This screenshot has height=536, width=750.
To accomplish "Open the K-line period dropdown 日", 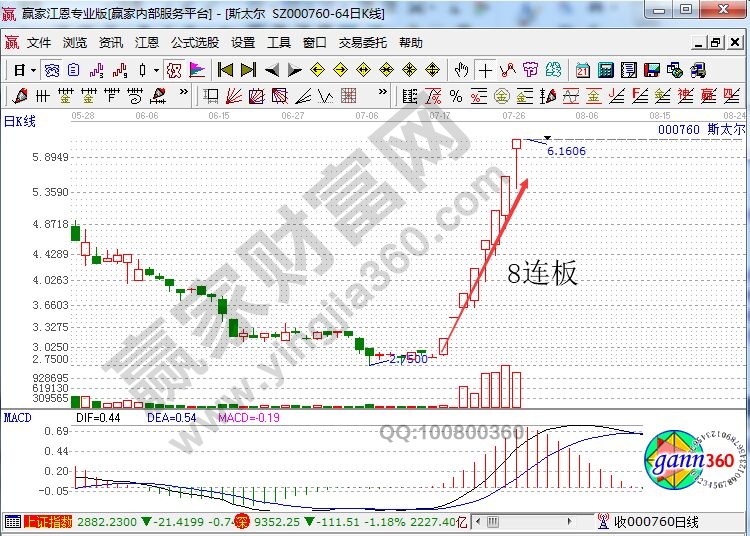I will pyautogui.click(x=22, y=70).
